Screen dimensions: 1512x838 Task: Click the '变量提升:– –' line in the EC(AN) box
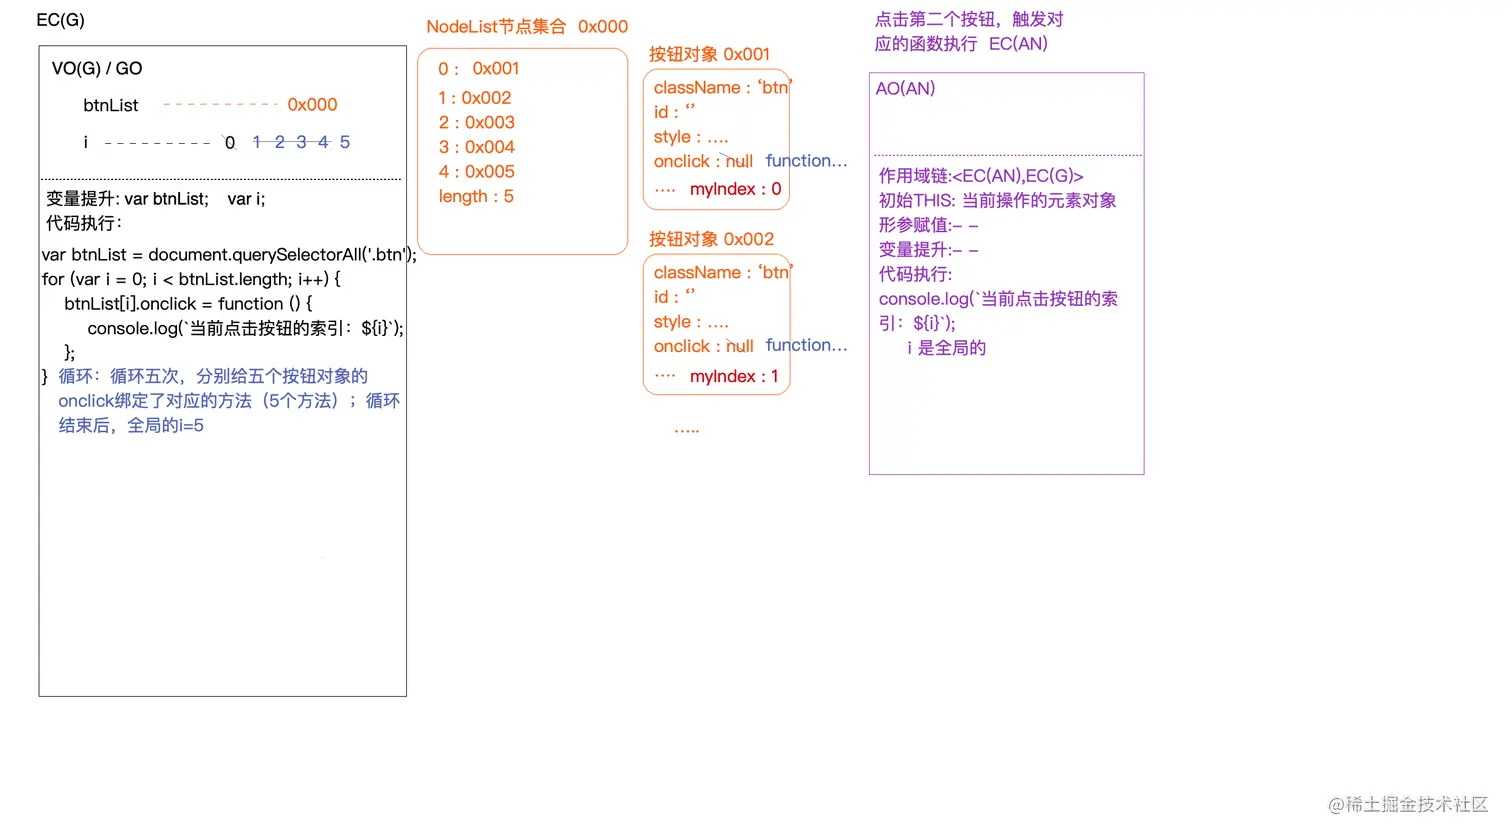coord(929,249)
